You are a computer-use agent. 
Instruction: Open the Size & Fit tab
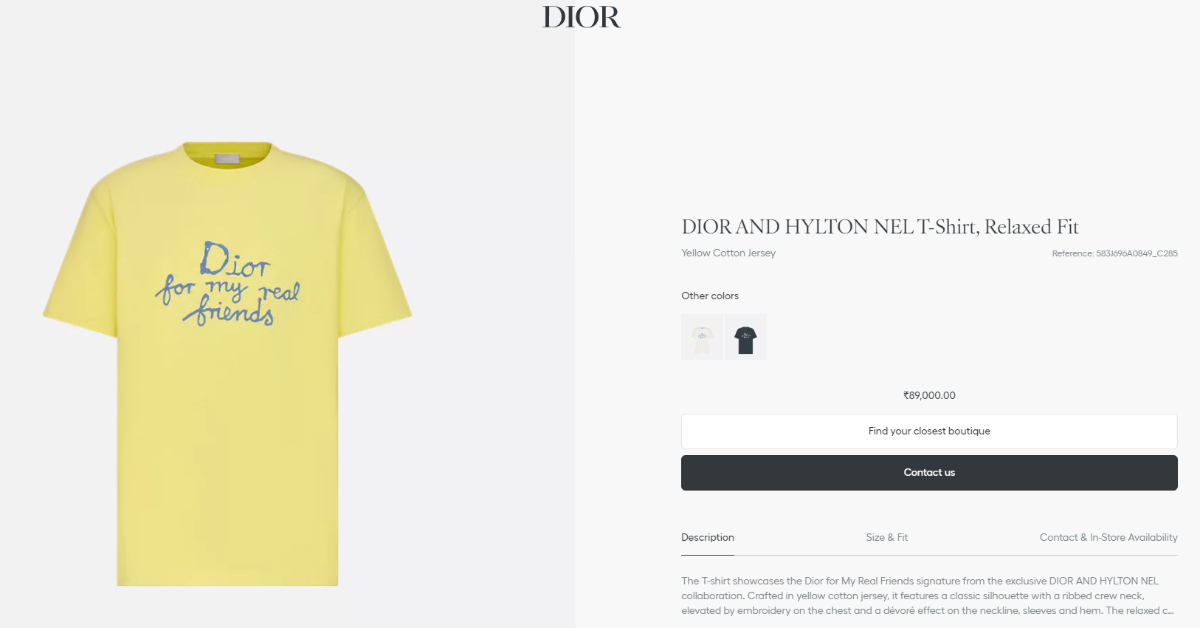click(x=887, y=538)
